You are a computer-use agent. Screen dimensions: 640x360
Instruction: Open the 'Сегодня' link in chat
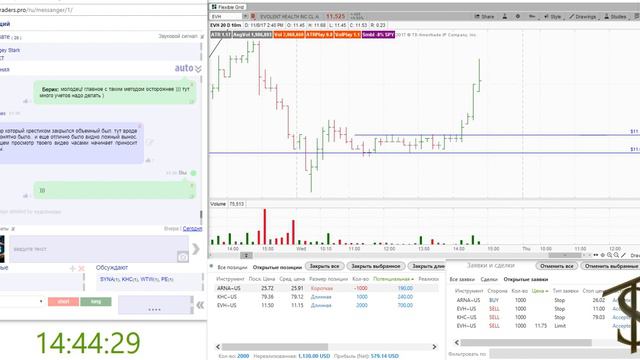192,229
